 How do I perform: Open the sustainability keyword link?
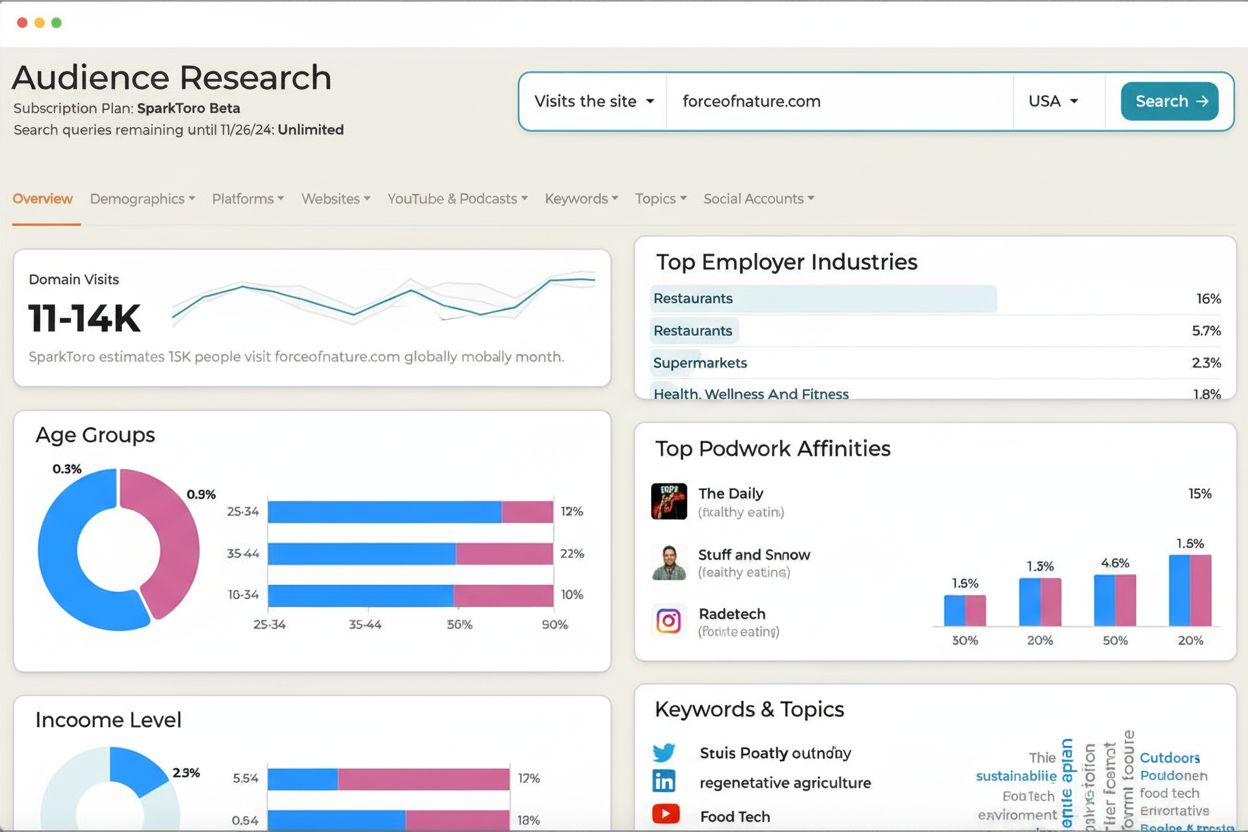tap(1016, 775)
